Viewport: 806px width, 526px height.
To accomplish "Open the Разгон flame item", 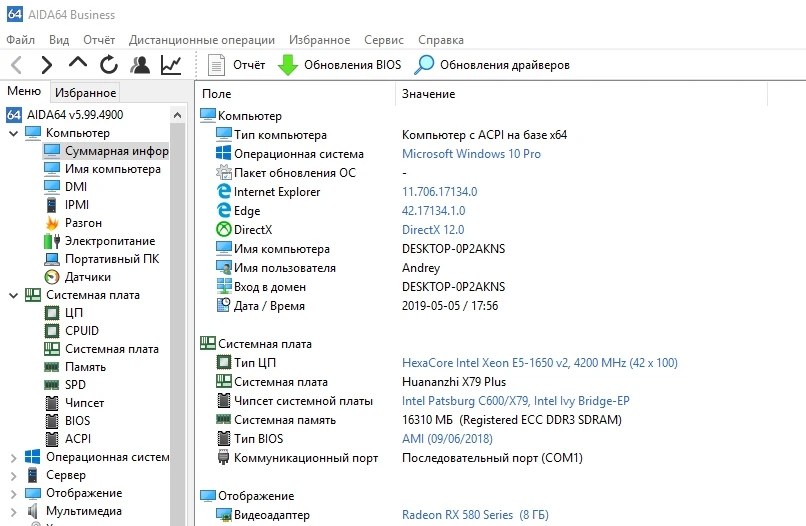I will (74, 223).
